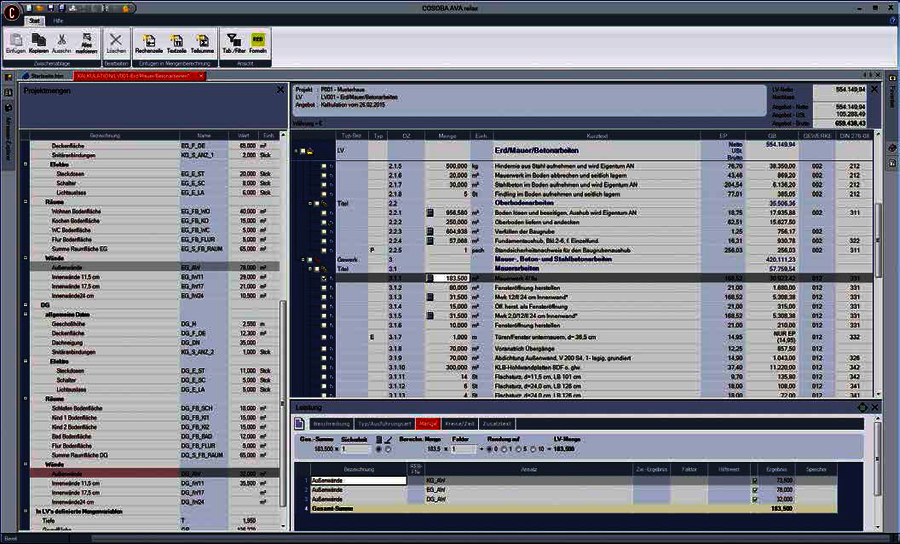This screenshot has height=544, width=900.
Task: Collapse the Gewerk 3 tree node
Action: click(x=303, y=259)
